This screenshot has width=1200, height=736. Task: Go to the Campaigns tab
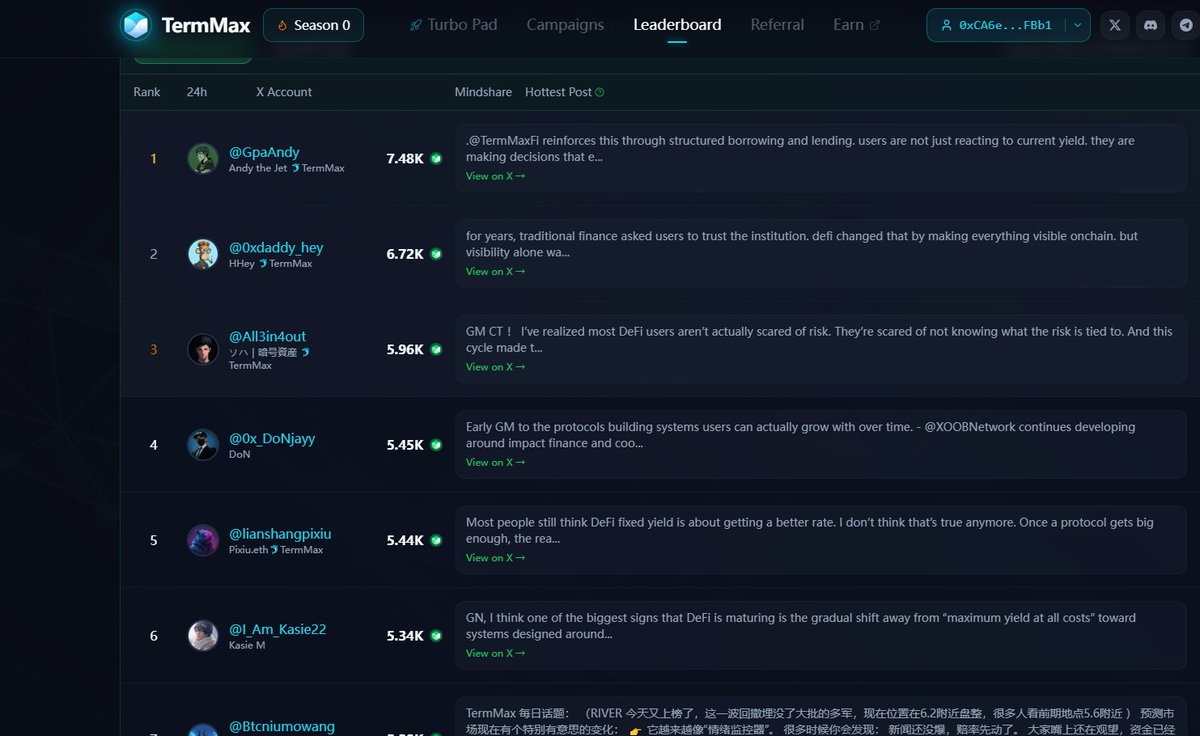click(x=565, y=25)
